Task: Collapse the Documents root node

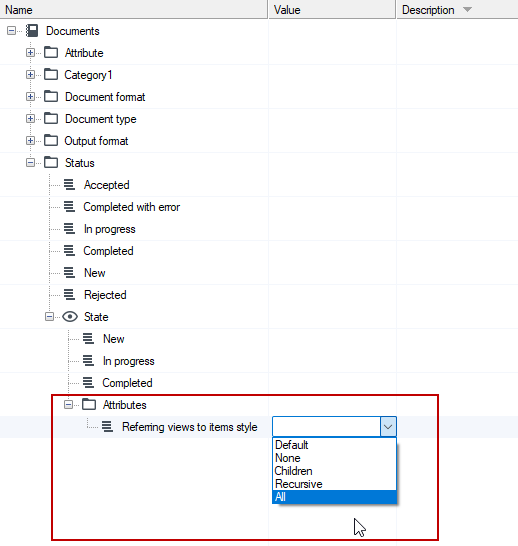Action: pos(11,31)
